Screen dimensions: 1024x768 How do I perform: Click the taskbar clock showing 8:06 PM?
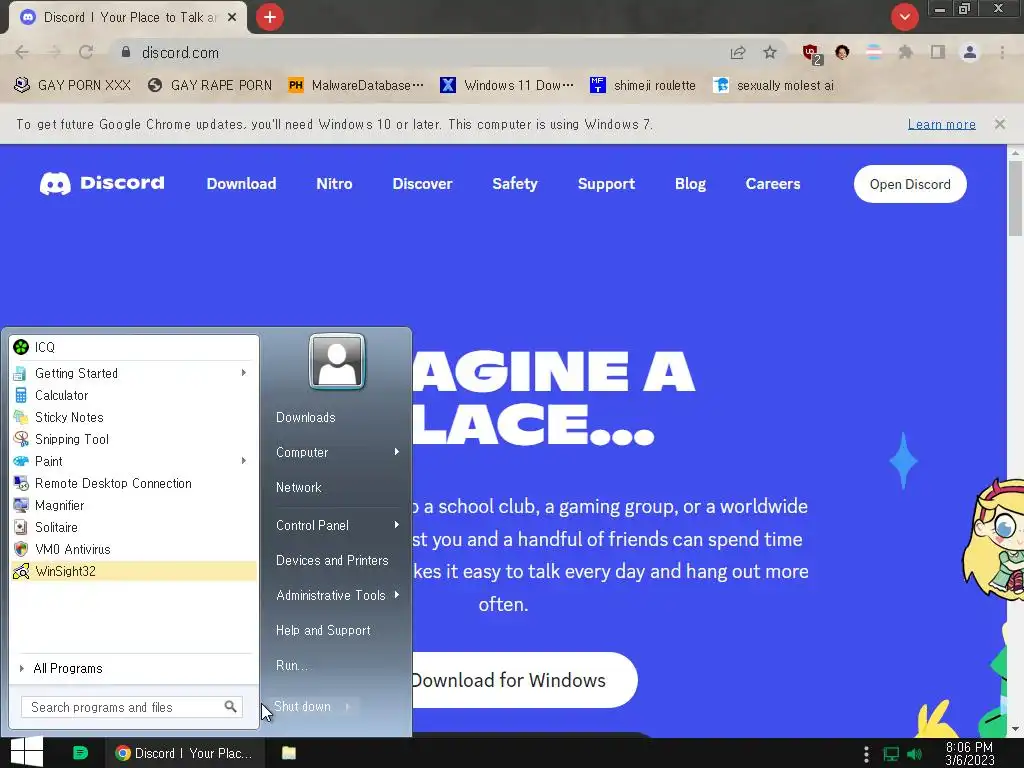[970, 753]
